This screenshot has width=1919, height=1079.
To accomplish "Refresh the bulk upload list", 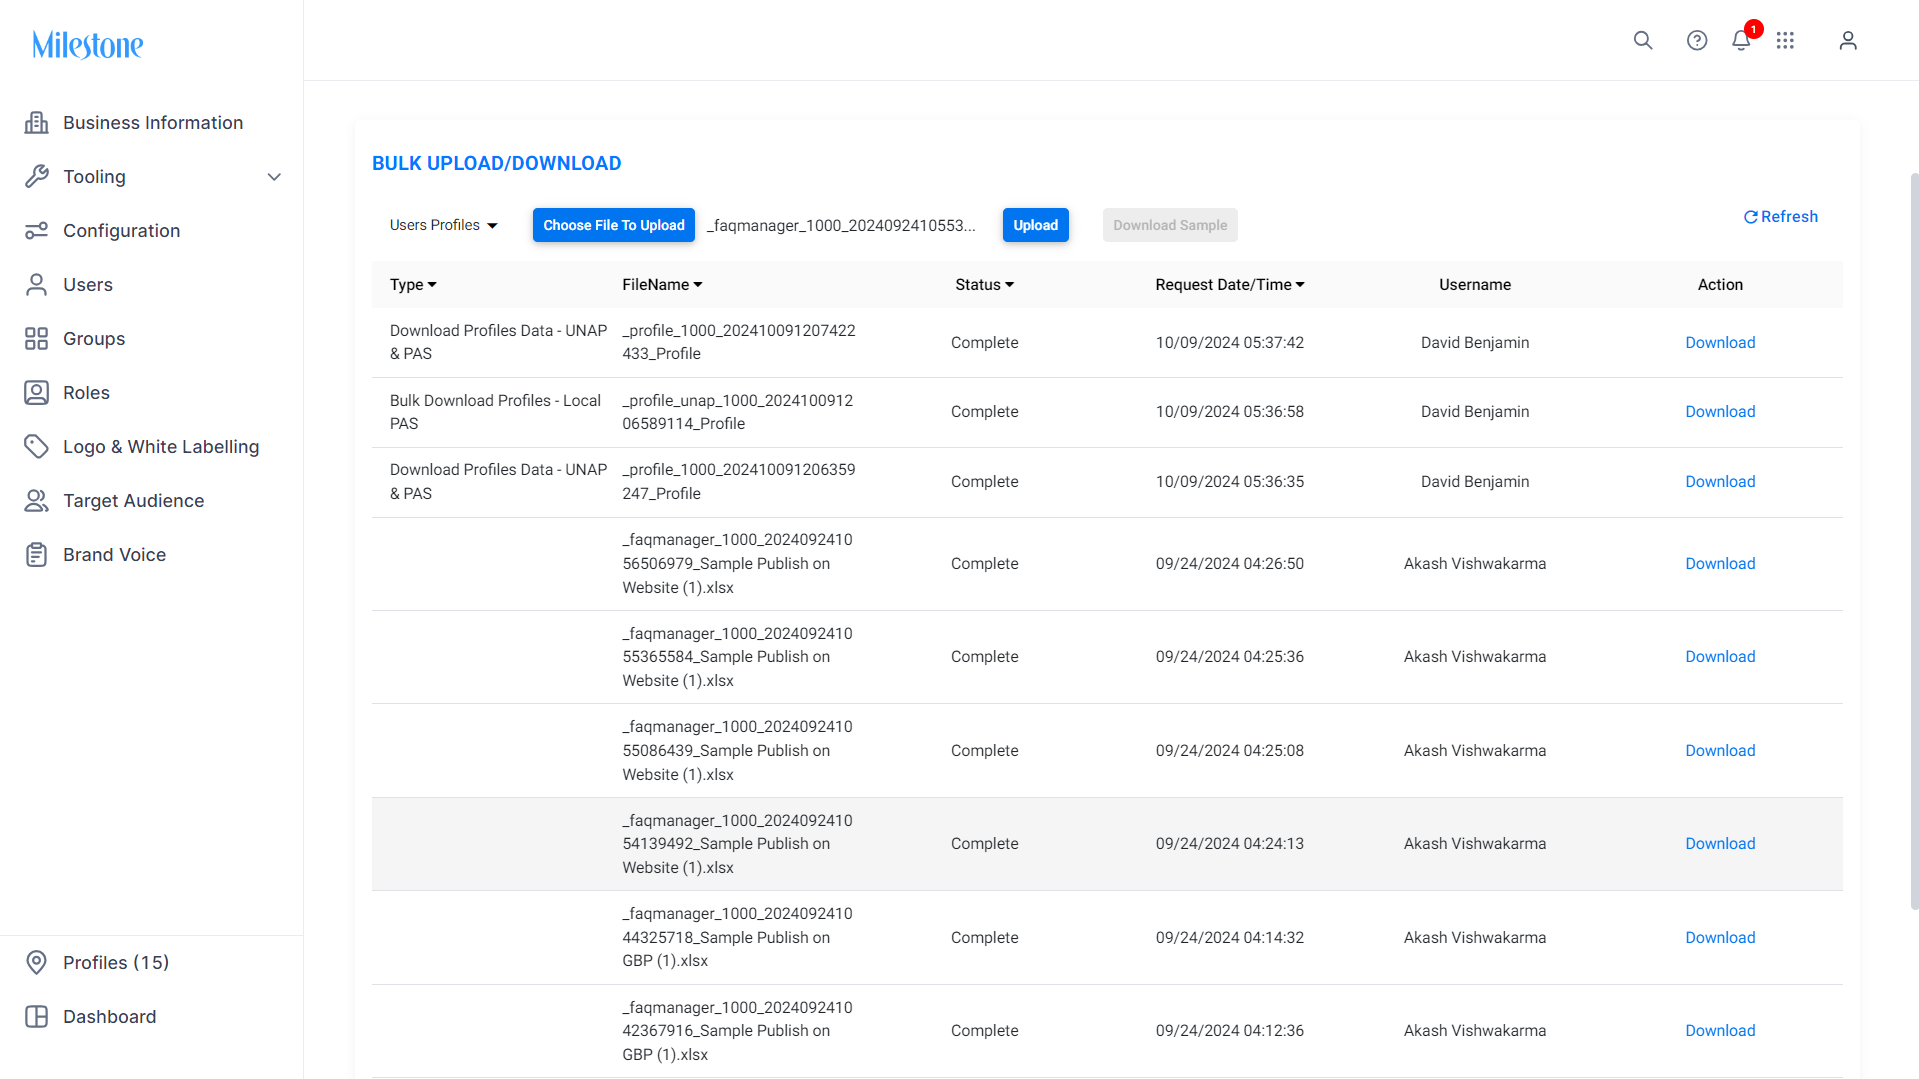I will 1781,217.
